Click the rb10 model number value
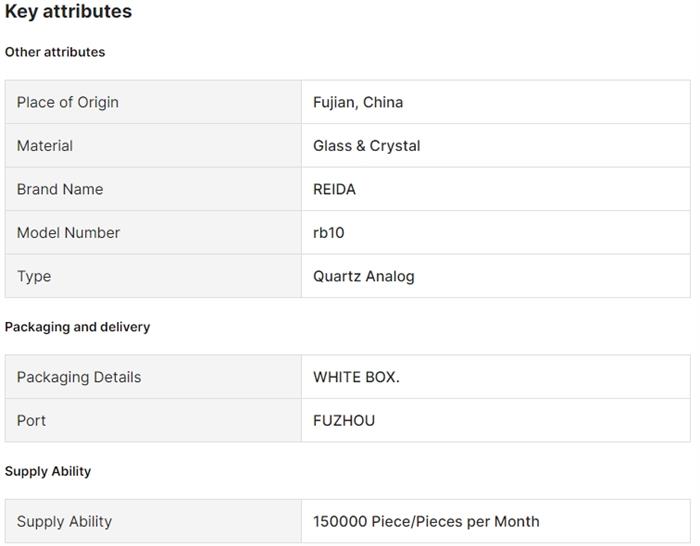 (329, 233)
